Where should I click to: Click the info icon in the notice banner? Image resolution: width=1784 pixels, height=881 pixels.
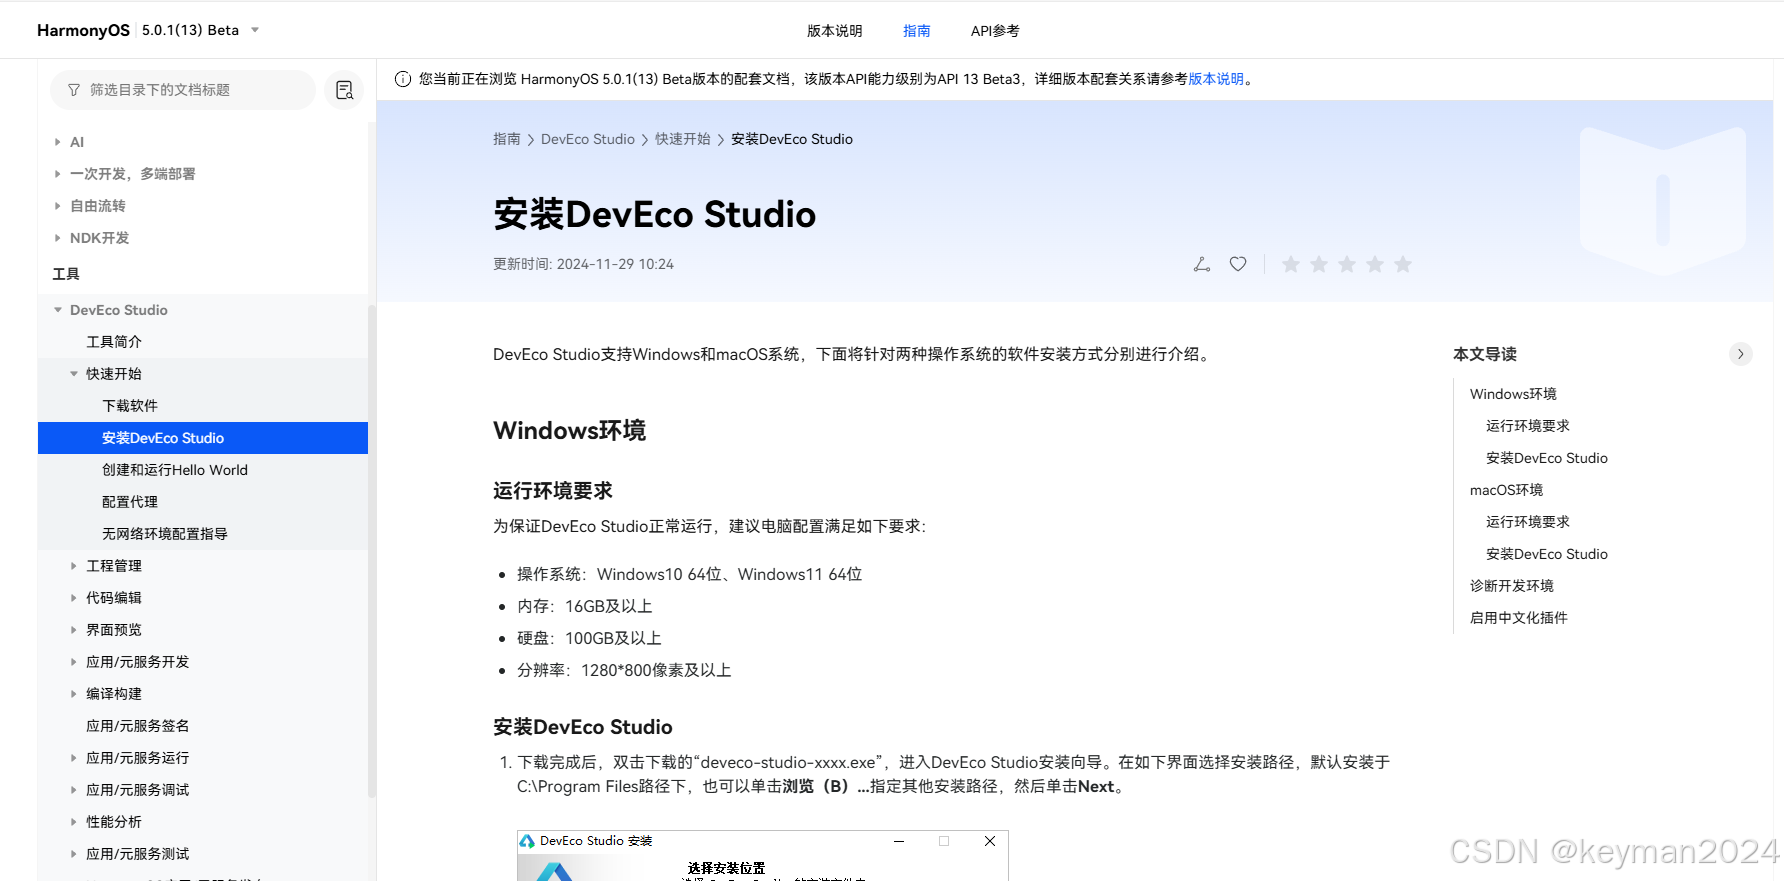click(x=403, y=79)
